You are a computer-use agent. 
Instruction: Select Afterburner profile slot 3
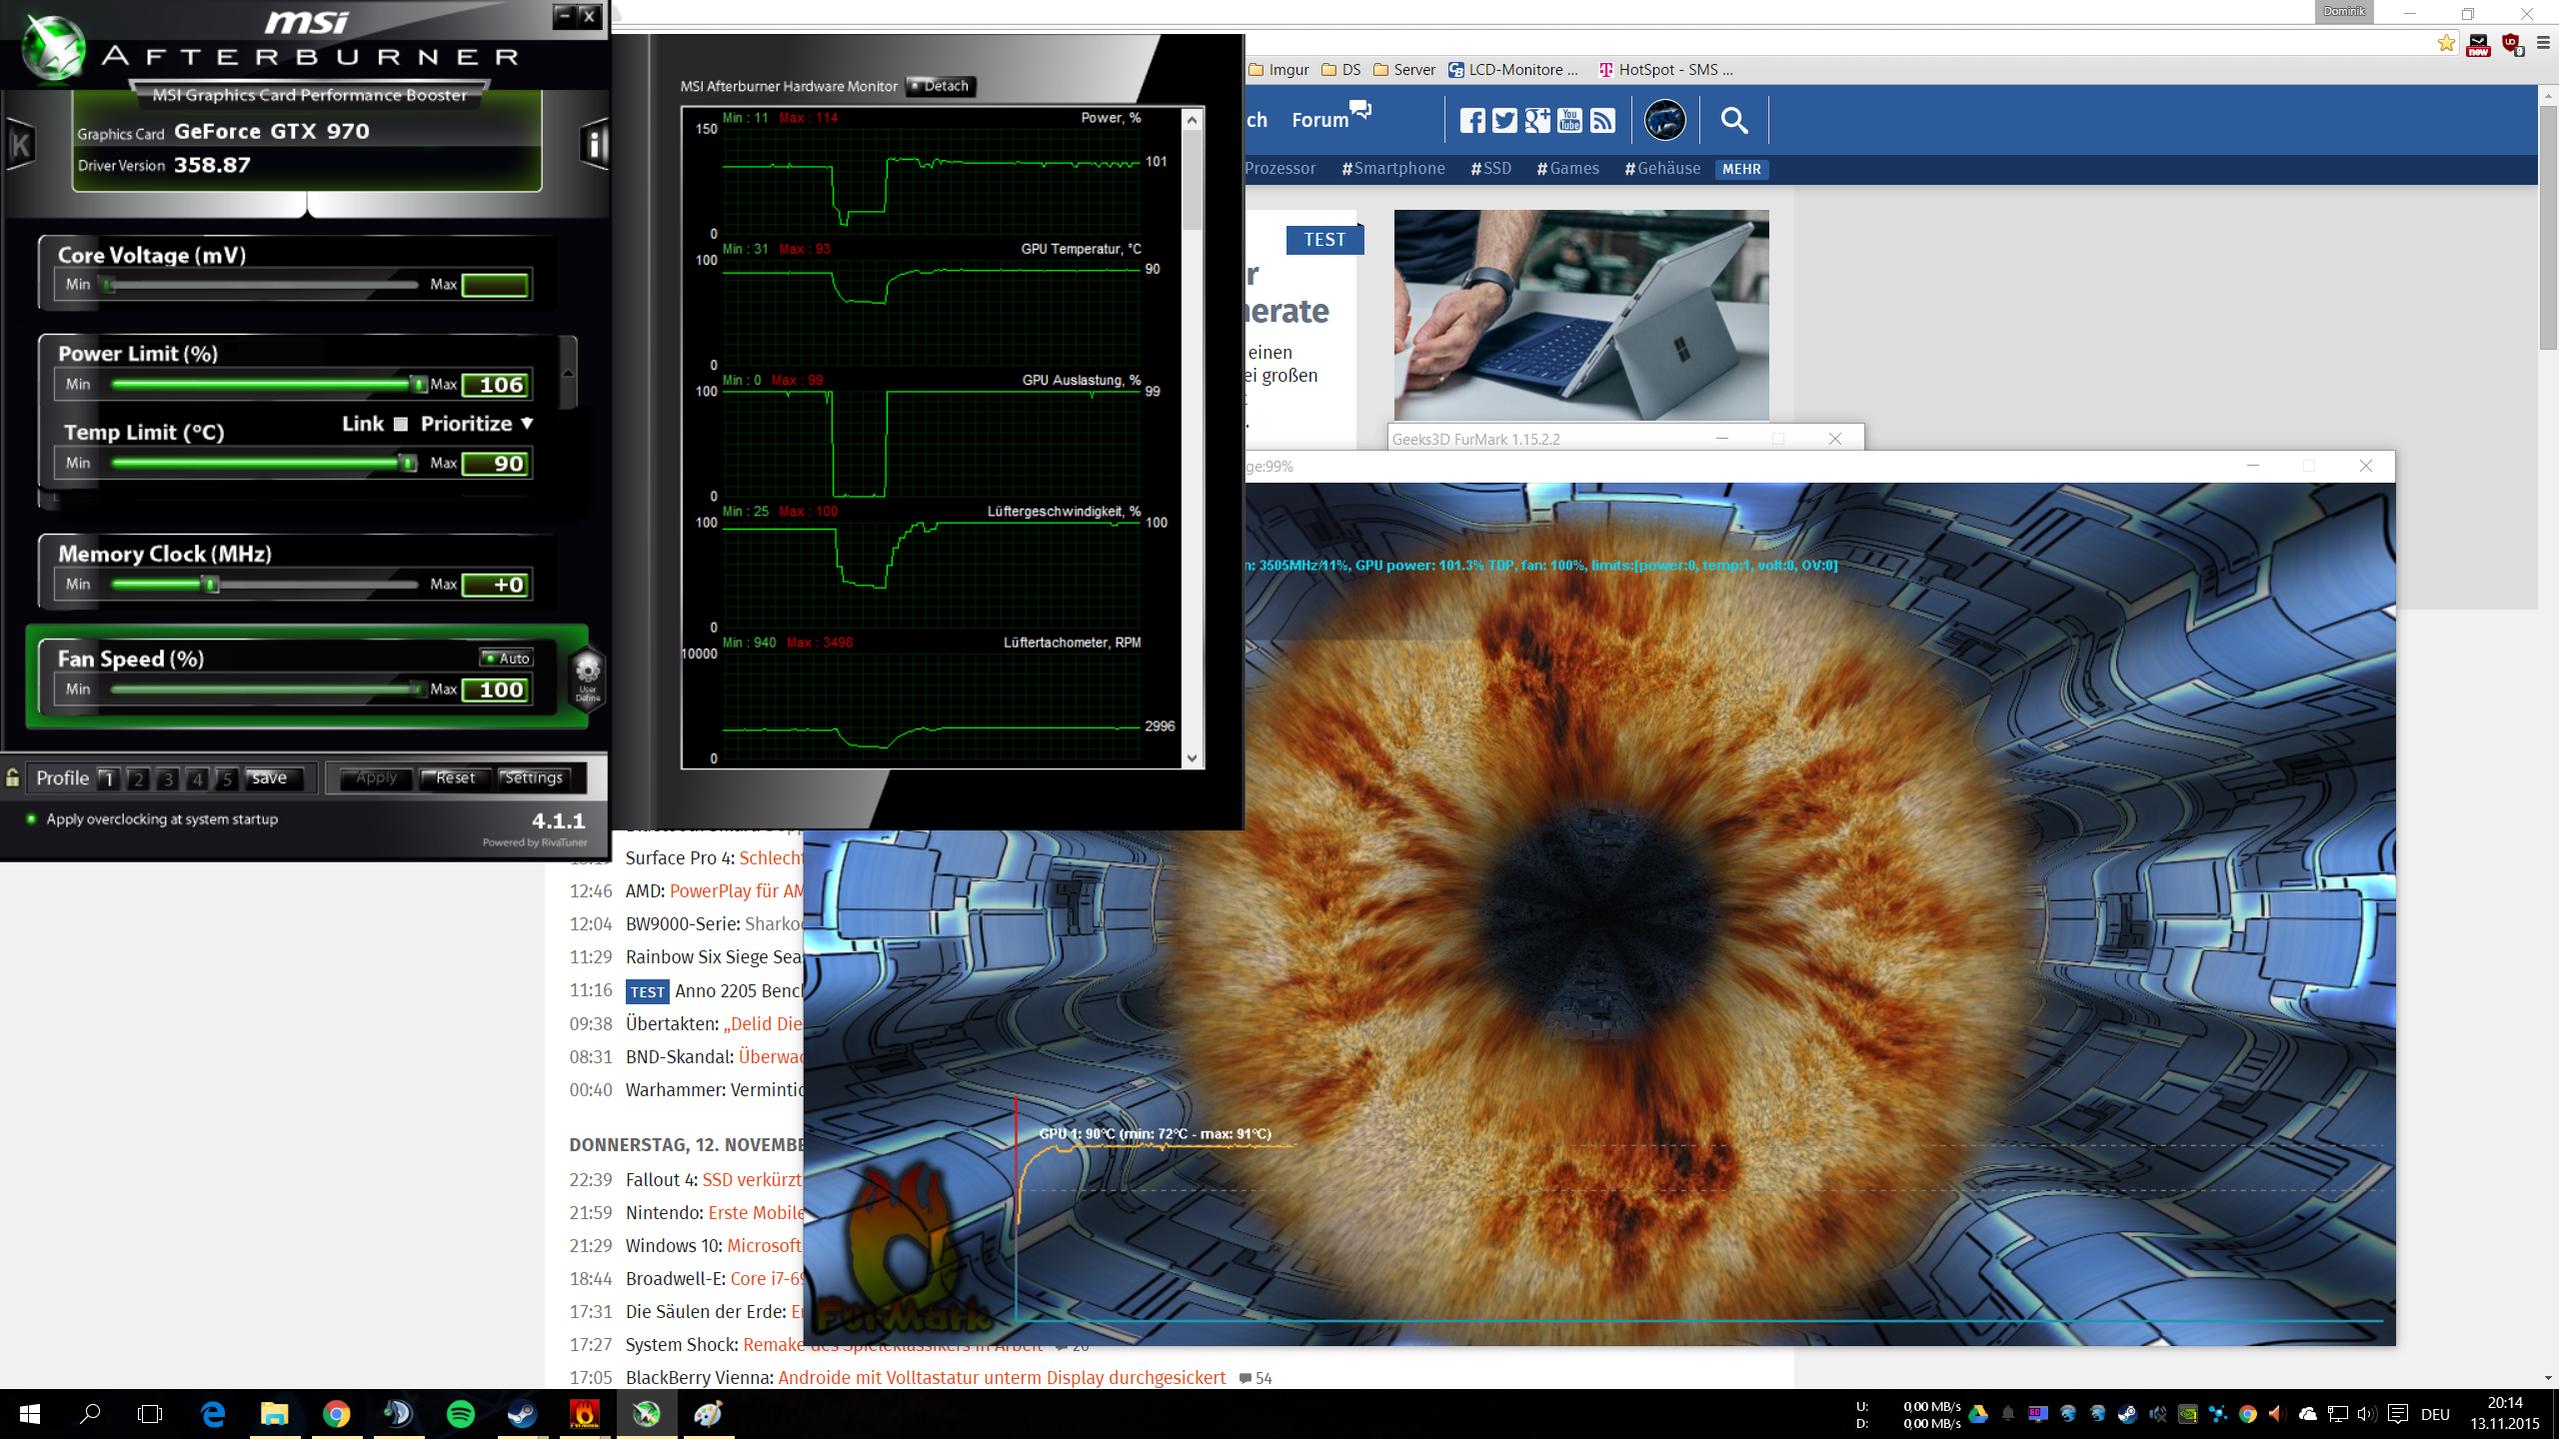point(168,778)
